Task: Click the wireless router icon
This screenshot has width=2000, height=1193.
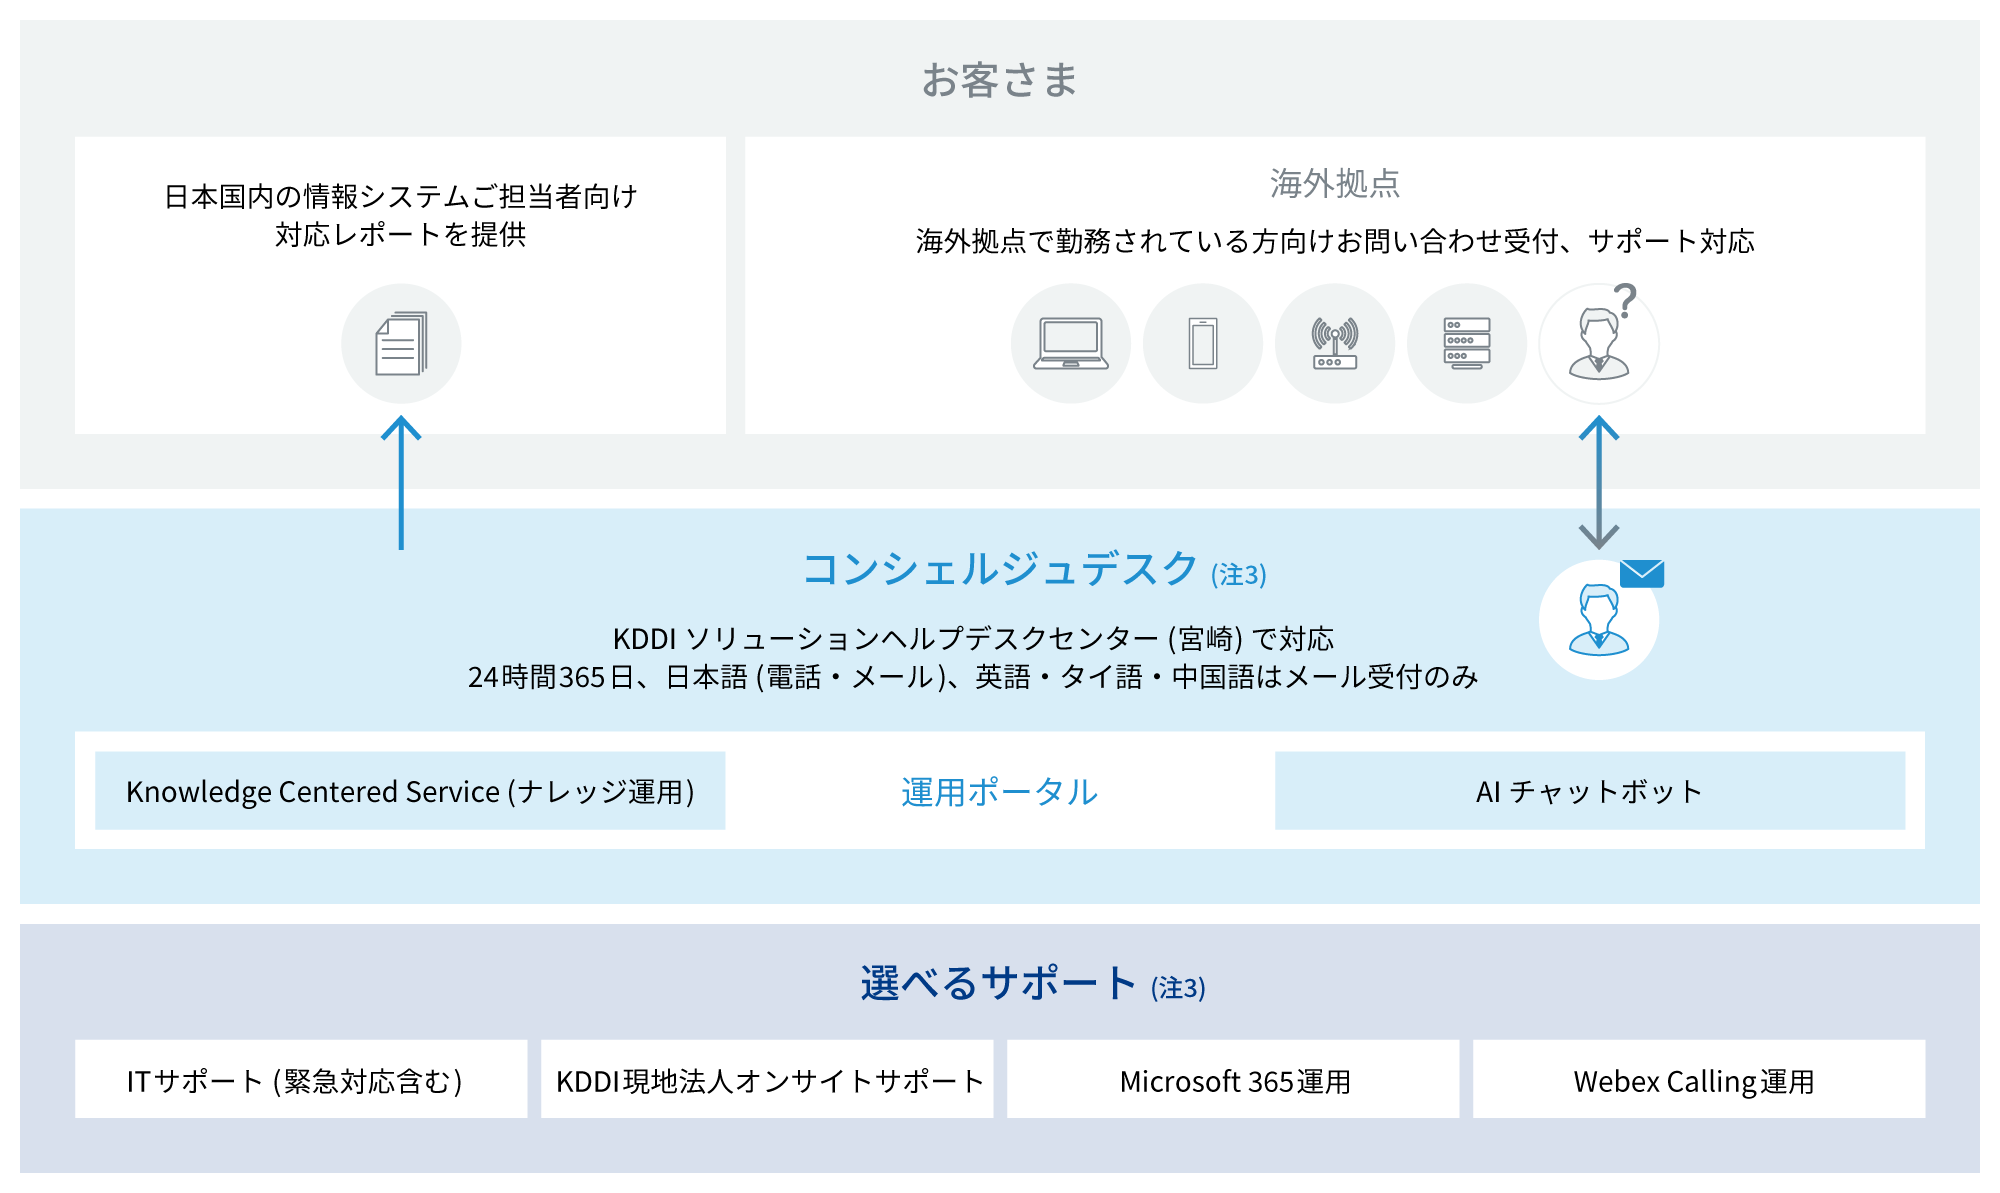Action: click(x=1335, y=343)
